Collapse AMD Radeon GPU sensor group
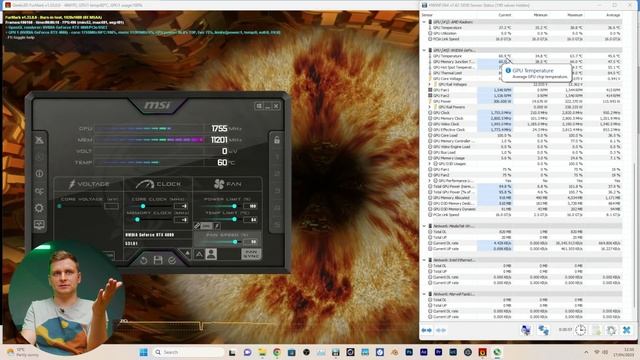The width and height of the screenshot is (640, 360). (424, 22)
